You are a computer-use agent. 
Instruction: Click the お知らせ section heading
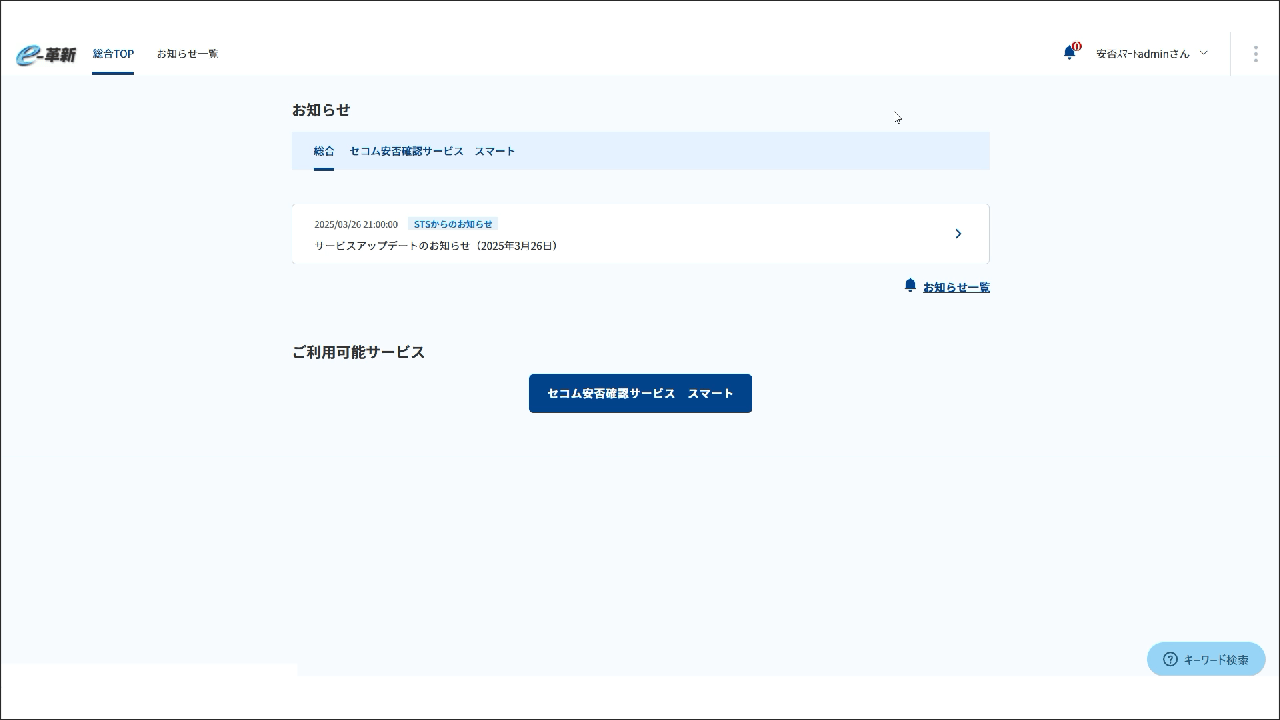[321, 110]
